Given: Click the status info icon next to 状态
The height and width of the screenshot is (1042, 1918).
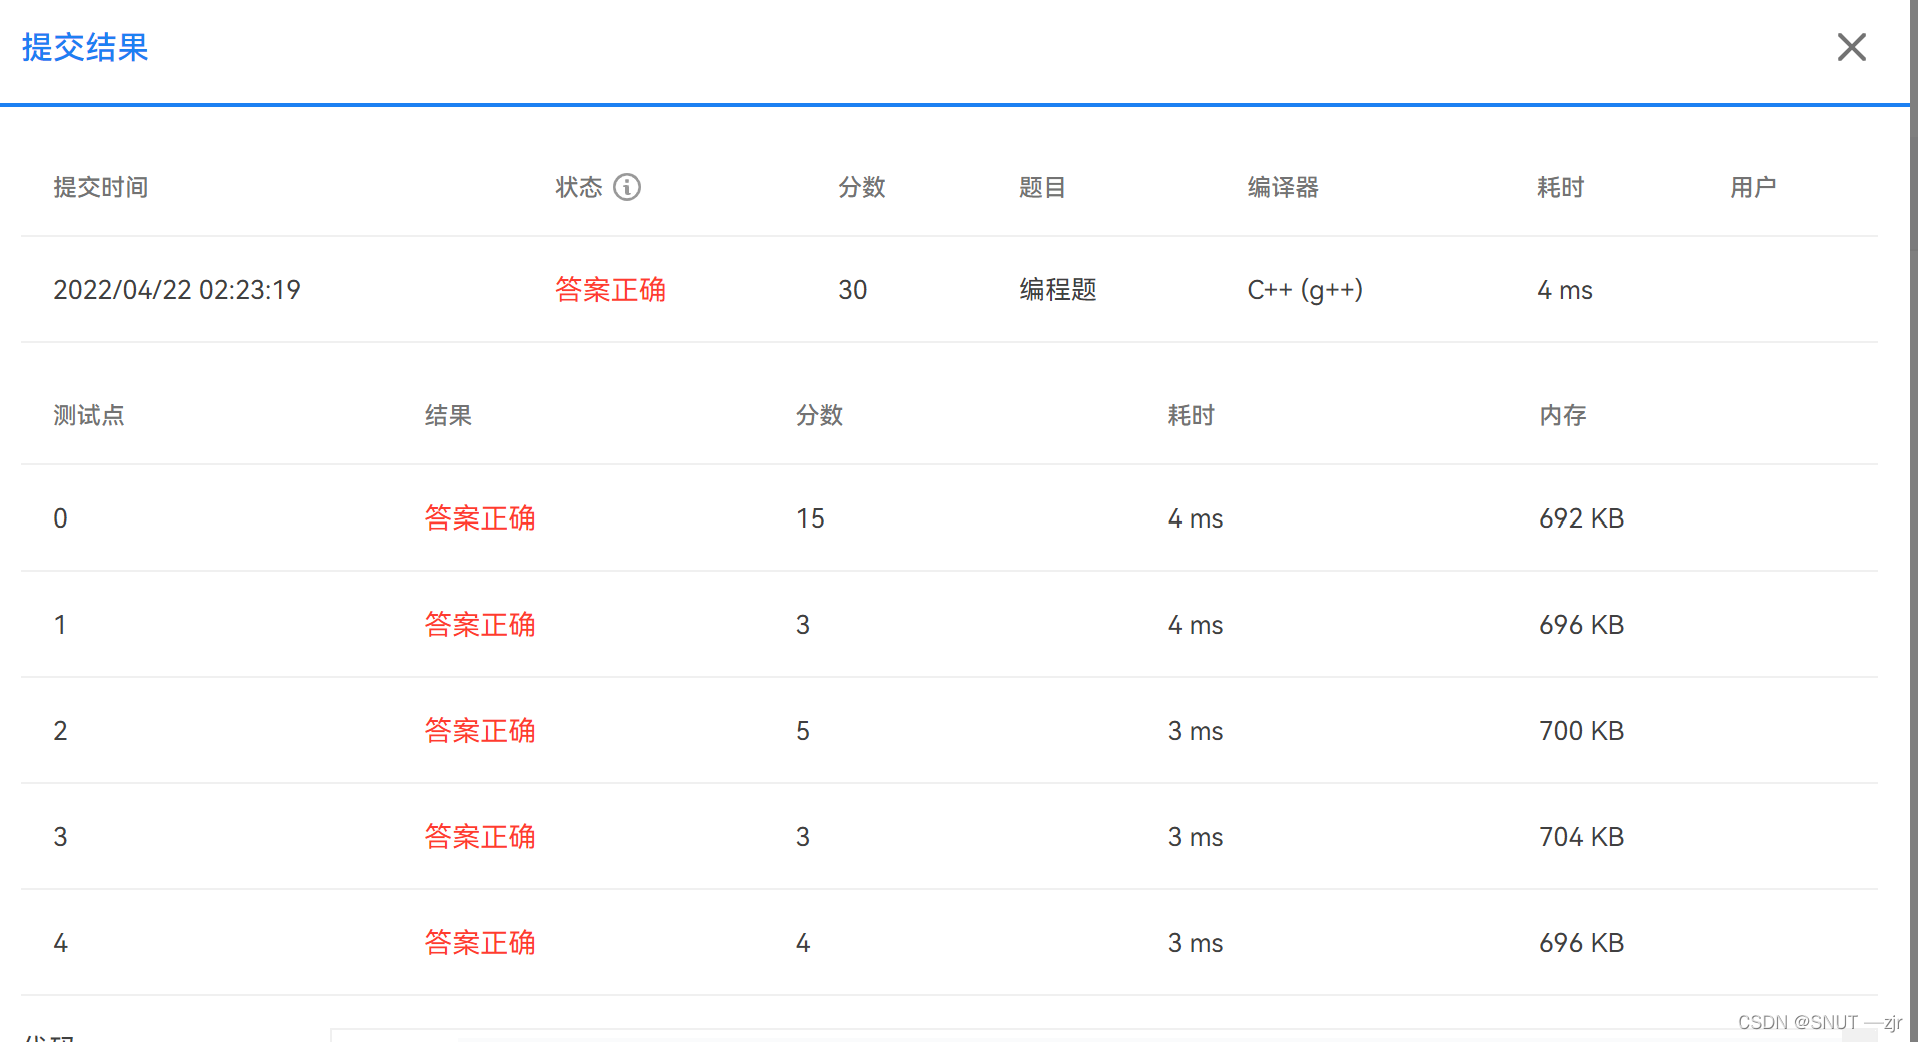Looking at the screenshot, I should [x=627, y=187].
